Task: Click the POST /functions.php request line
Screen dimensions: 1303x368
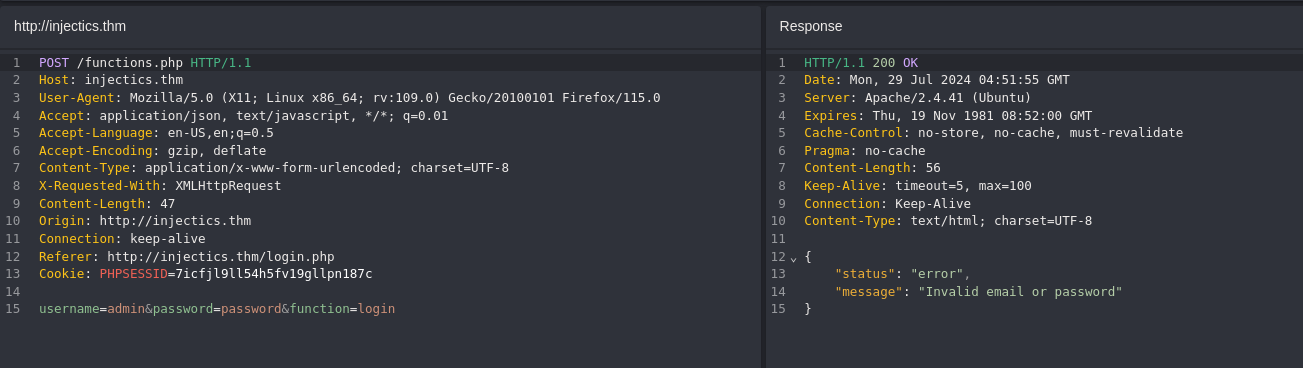Action: click(145, 62)
